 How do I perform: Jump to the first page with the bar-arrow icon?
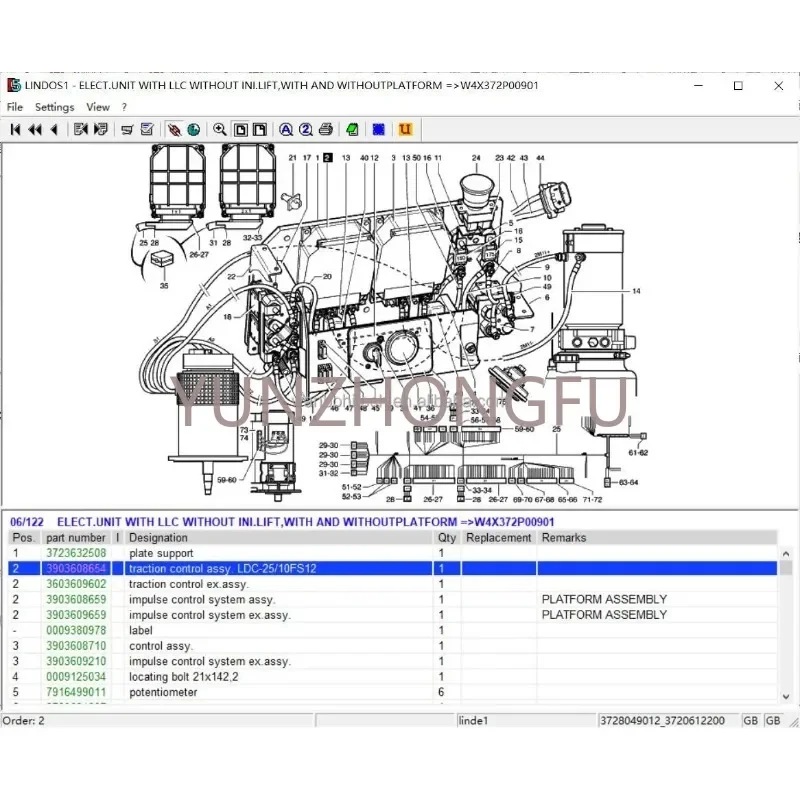pyautogui.click(x=15, y=130)
